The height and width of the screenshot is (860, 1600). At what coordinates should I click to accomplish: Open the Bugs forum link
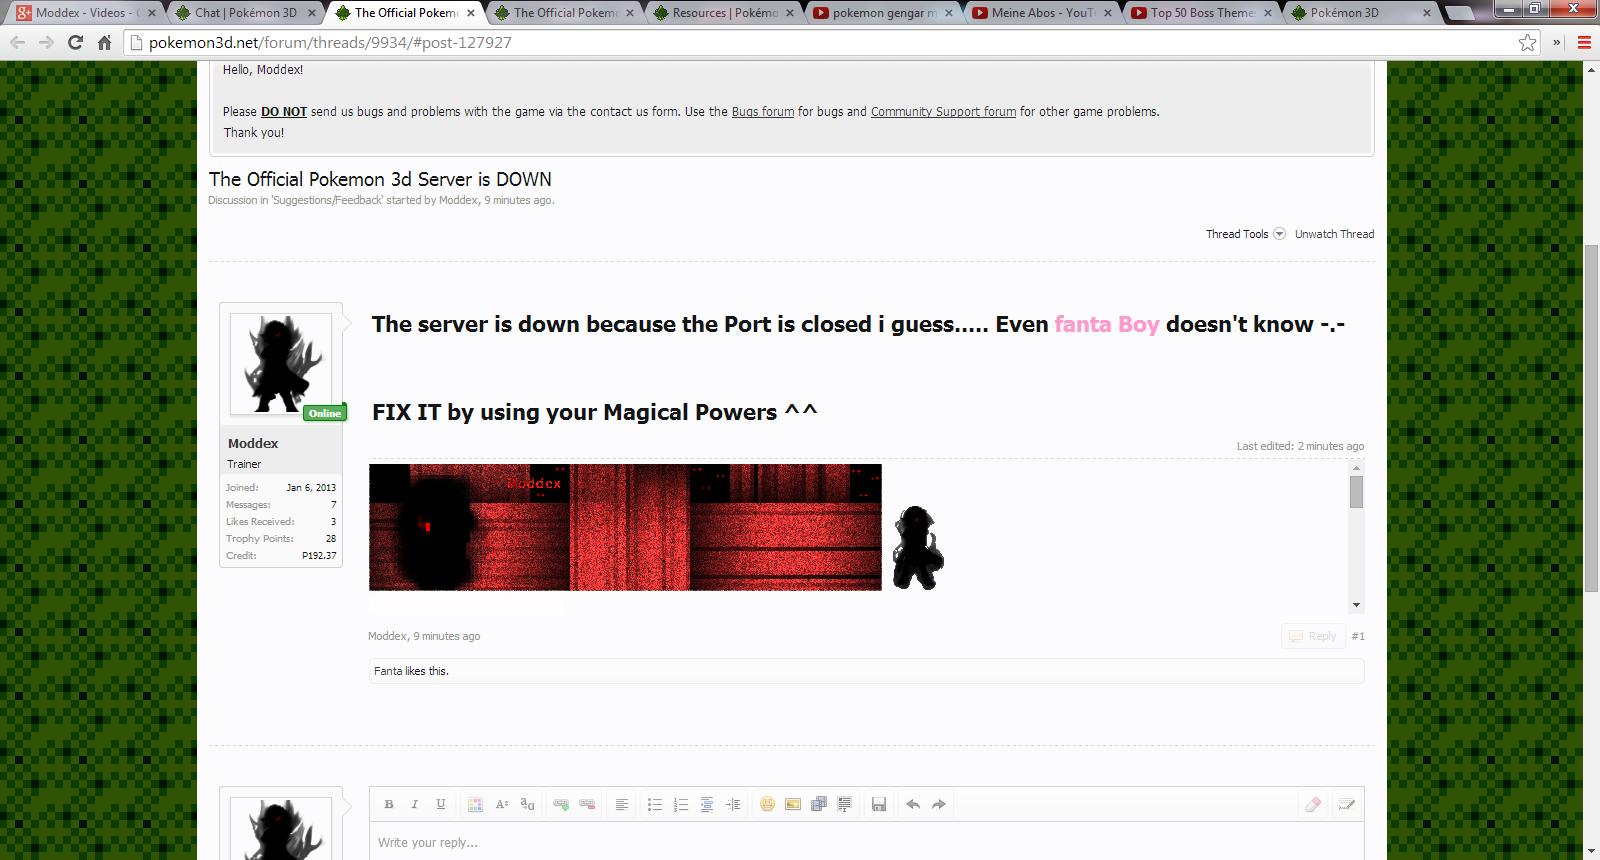point(763,112)
